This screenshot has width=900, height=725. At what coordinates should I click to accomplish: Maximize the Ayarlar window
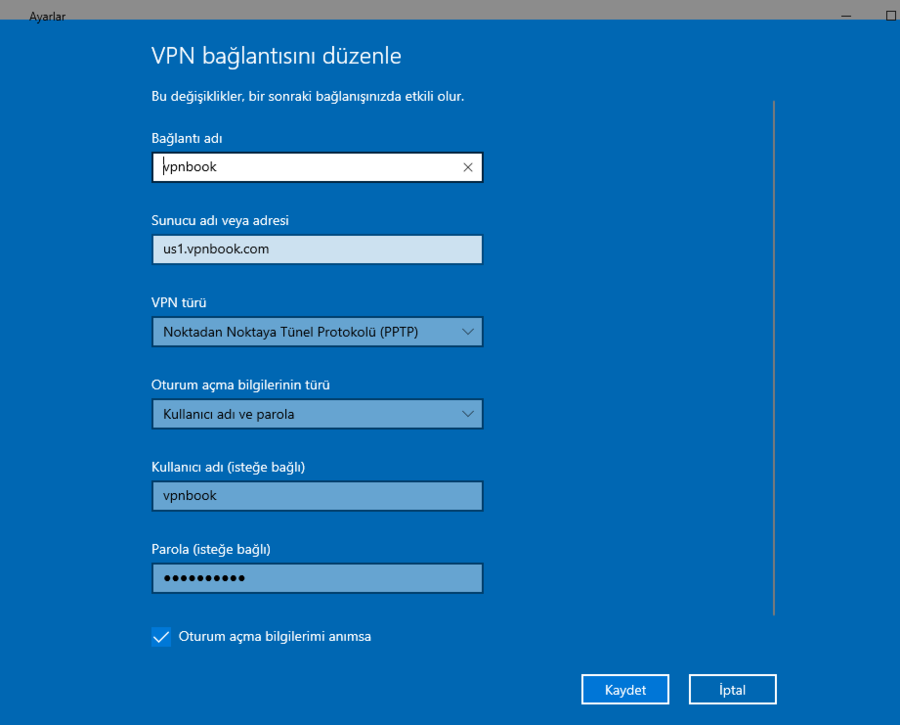(891, 16)
